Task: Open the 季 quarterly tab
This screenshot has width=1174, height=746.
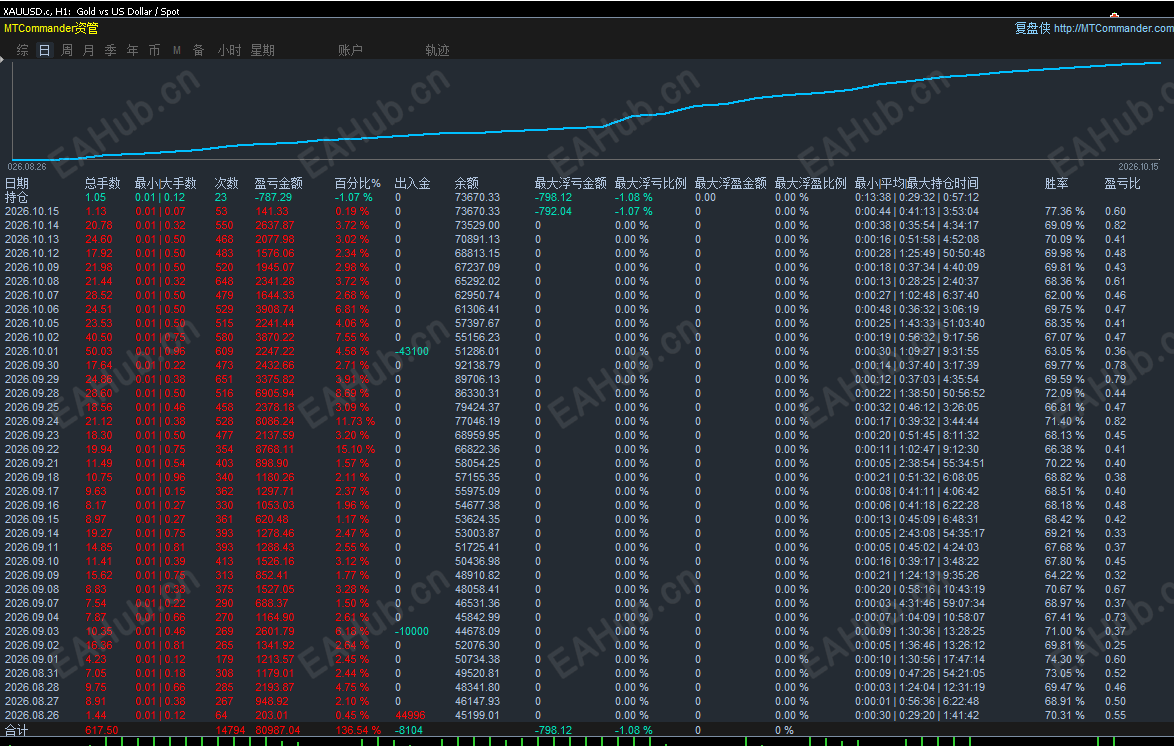Action: tap(110, 50)
